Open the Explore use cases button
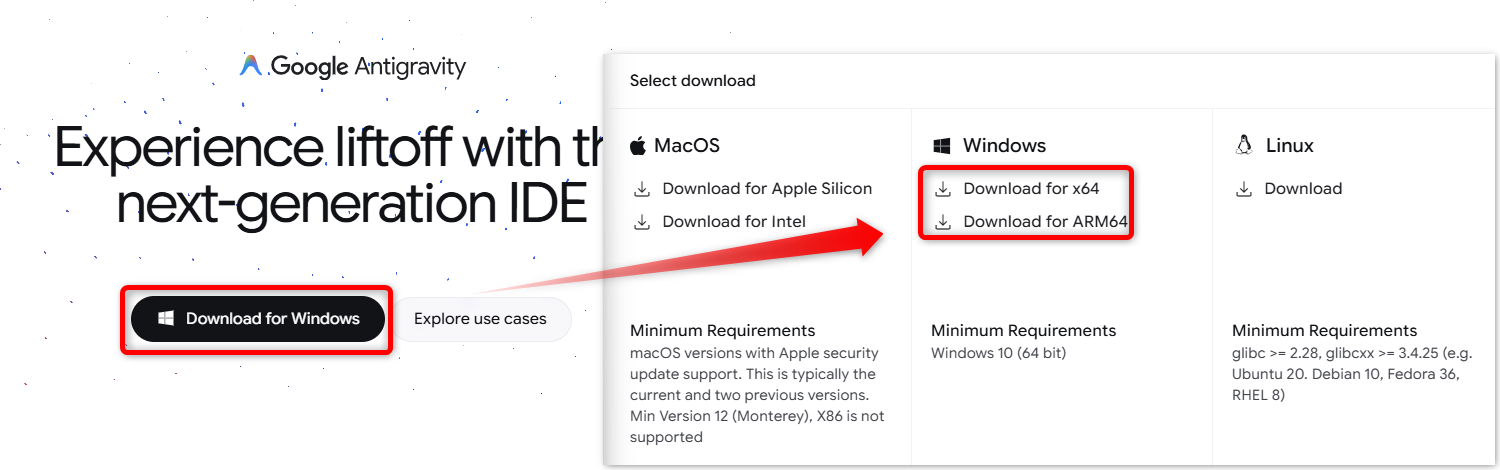This screenshot has height=470, width=1500. tap(480, 319)
